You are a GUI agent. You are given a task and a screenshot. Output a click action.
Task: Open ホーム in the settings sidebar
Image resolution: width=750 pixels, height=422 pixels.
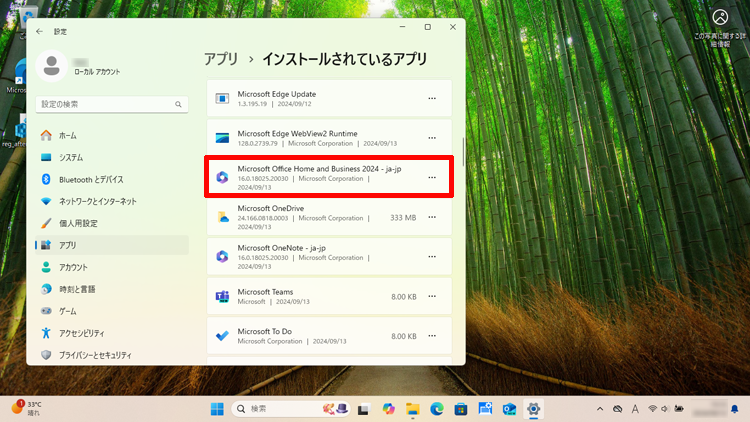click(67, 135)
